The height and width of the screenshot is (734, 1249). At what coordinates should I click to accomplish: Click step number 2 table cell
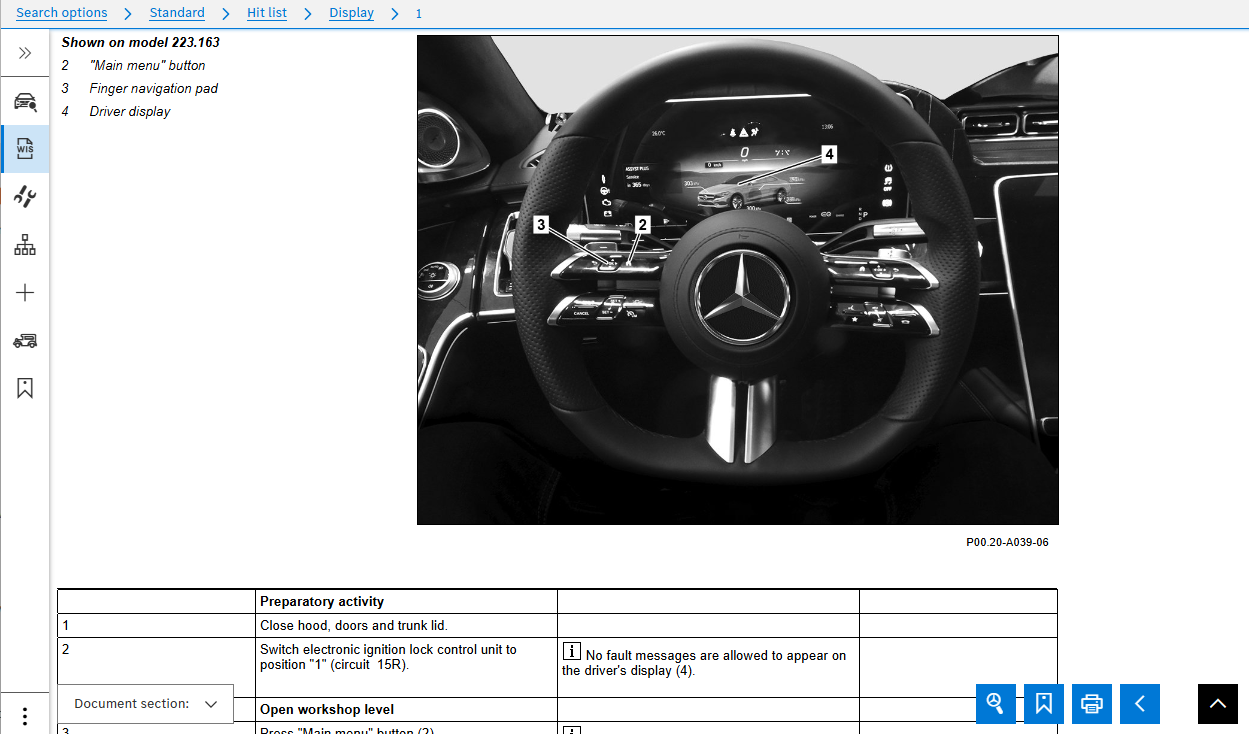(157, 667)
